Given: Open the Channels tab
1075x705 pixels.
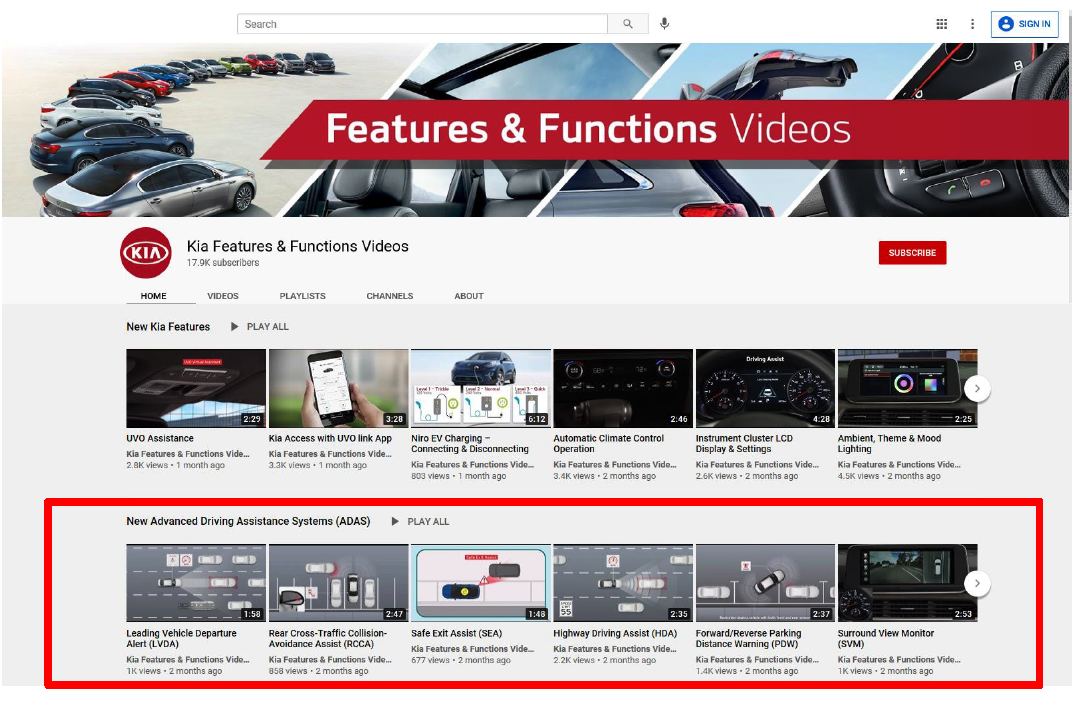Looking at the screenshot, I should coord(389,296).
